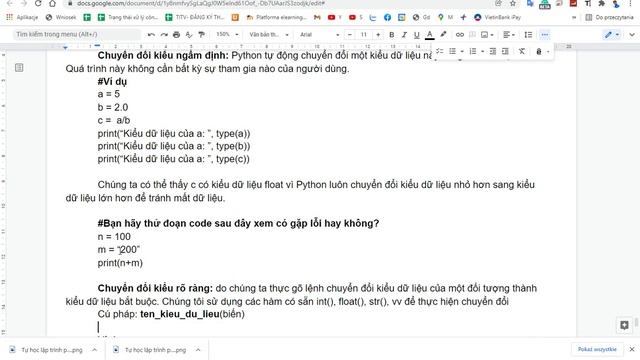Go back in browser history
The image size is (640, 360).
pos(9,3)
